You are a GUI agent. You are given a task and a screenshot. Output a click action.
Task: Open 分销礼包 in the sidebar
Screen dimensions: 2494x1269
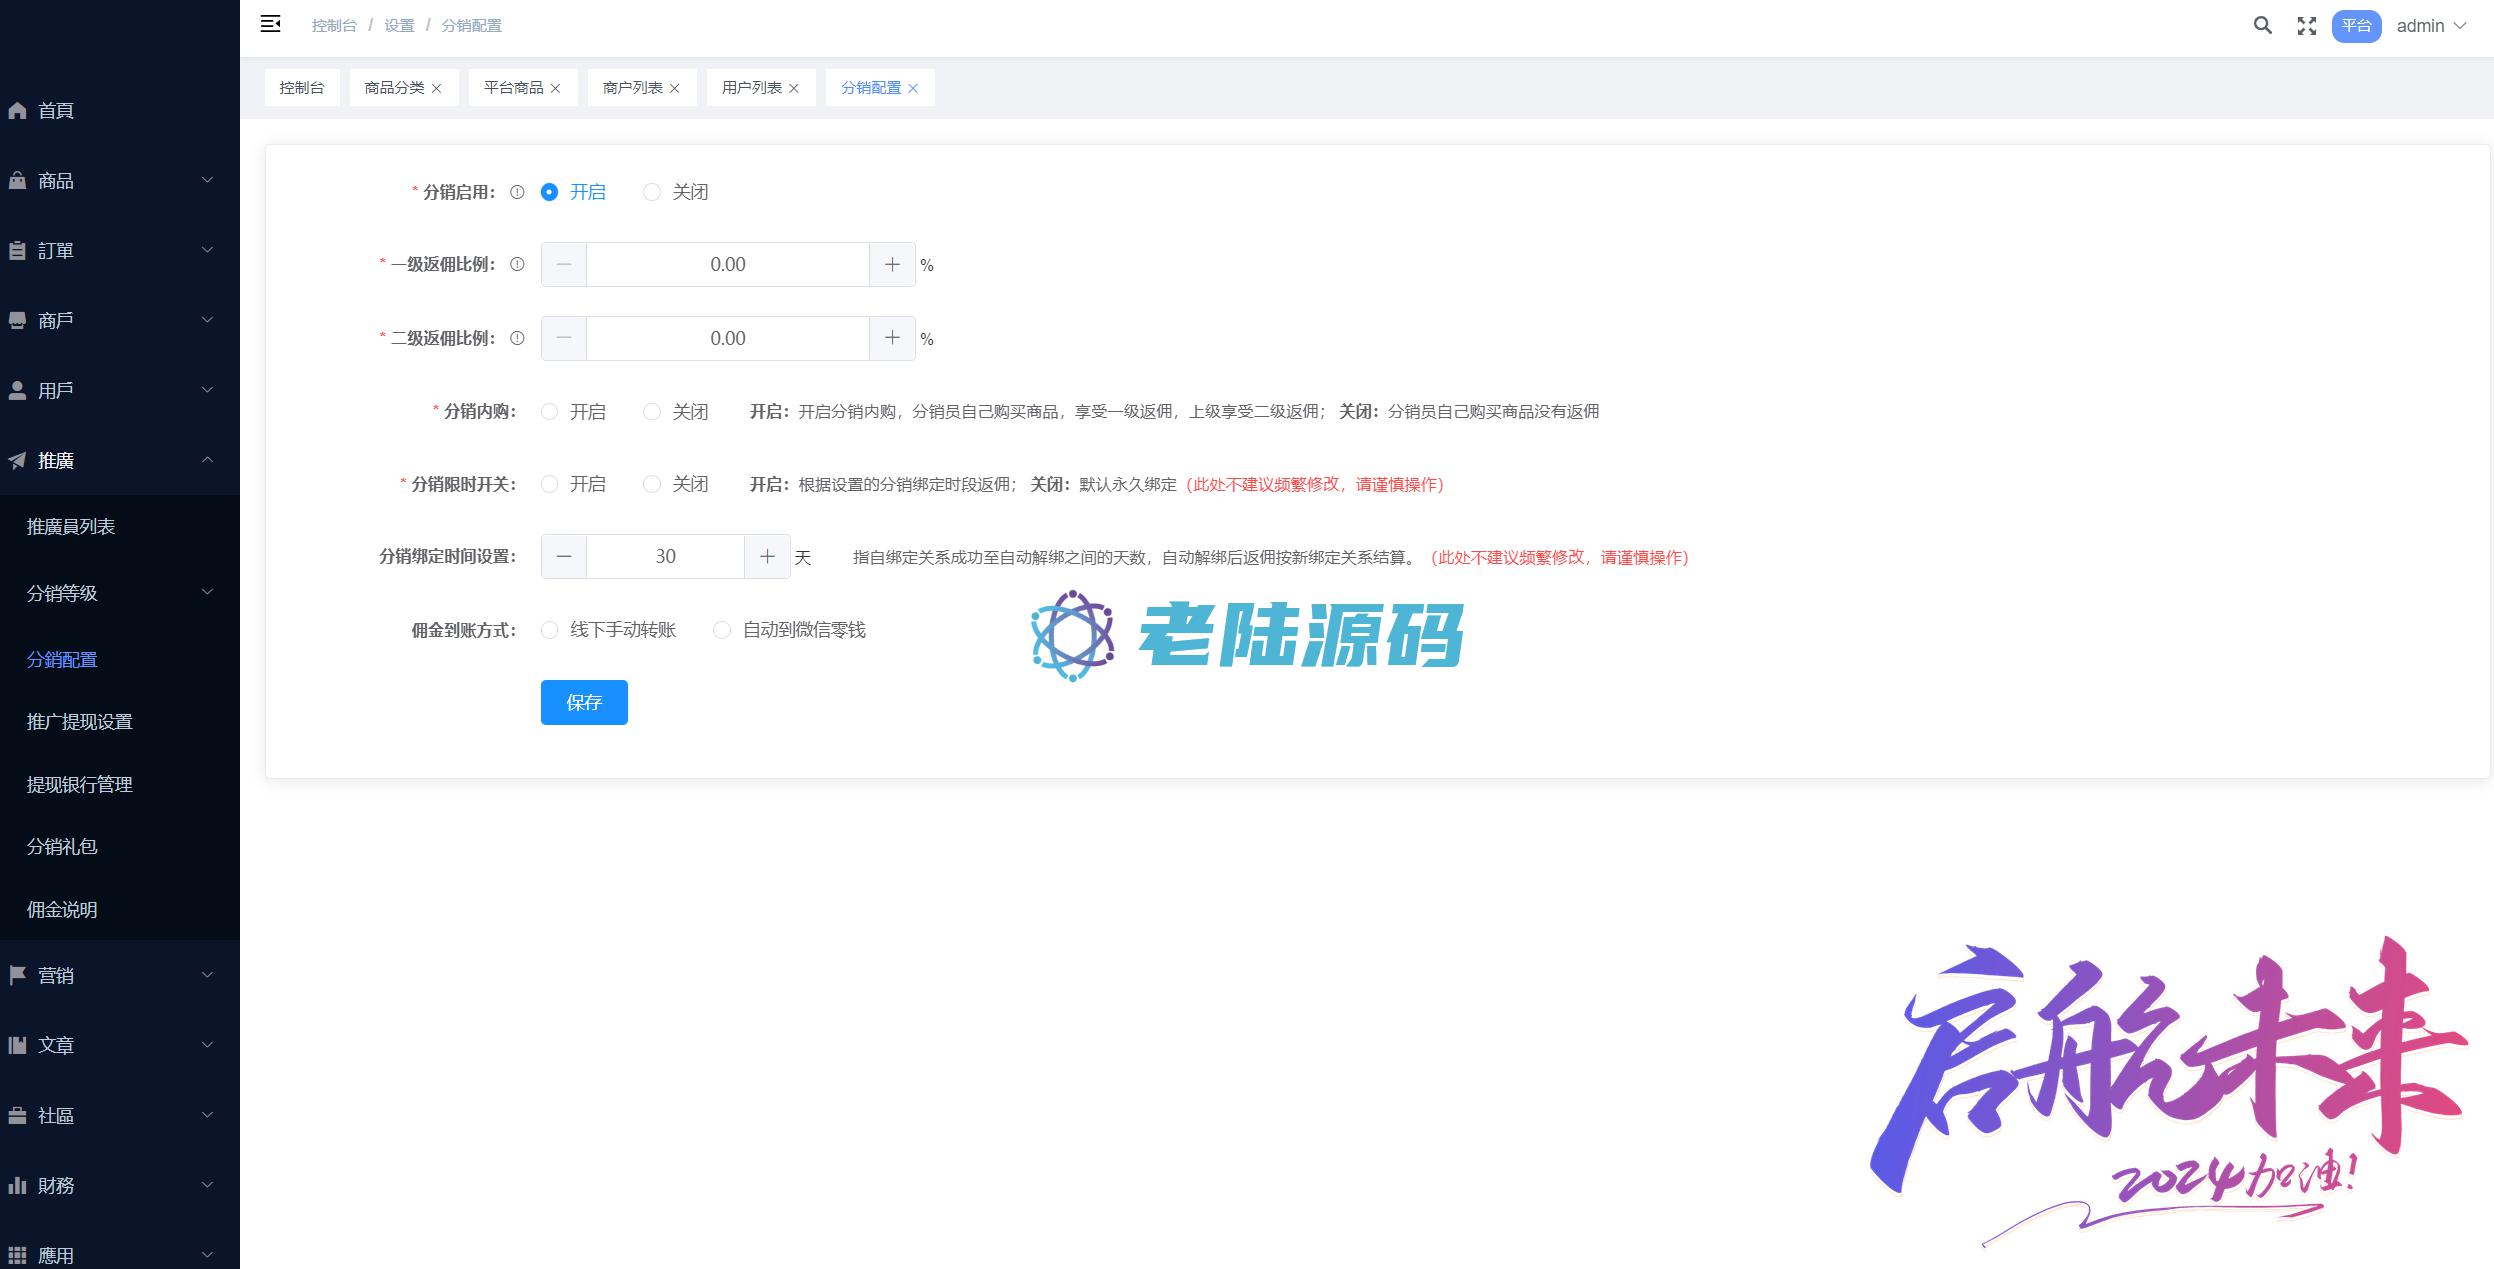[62, 847]
